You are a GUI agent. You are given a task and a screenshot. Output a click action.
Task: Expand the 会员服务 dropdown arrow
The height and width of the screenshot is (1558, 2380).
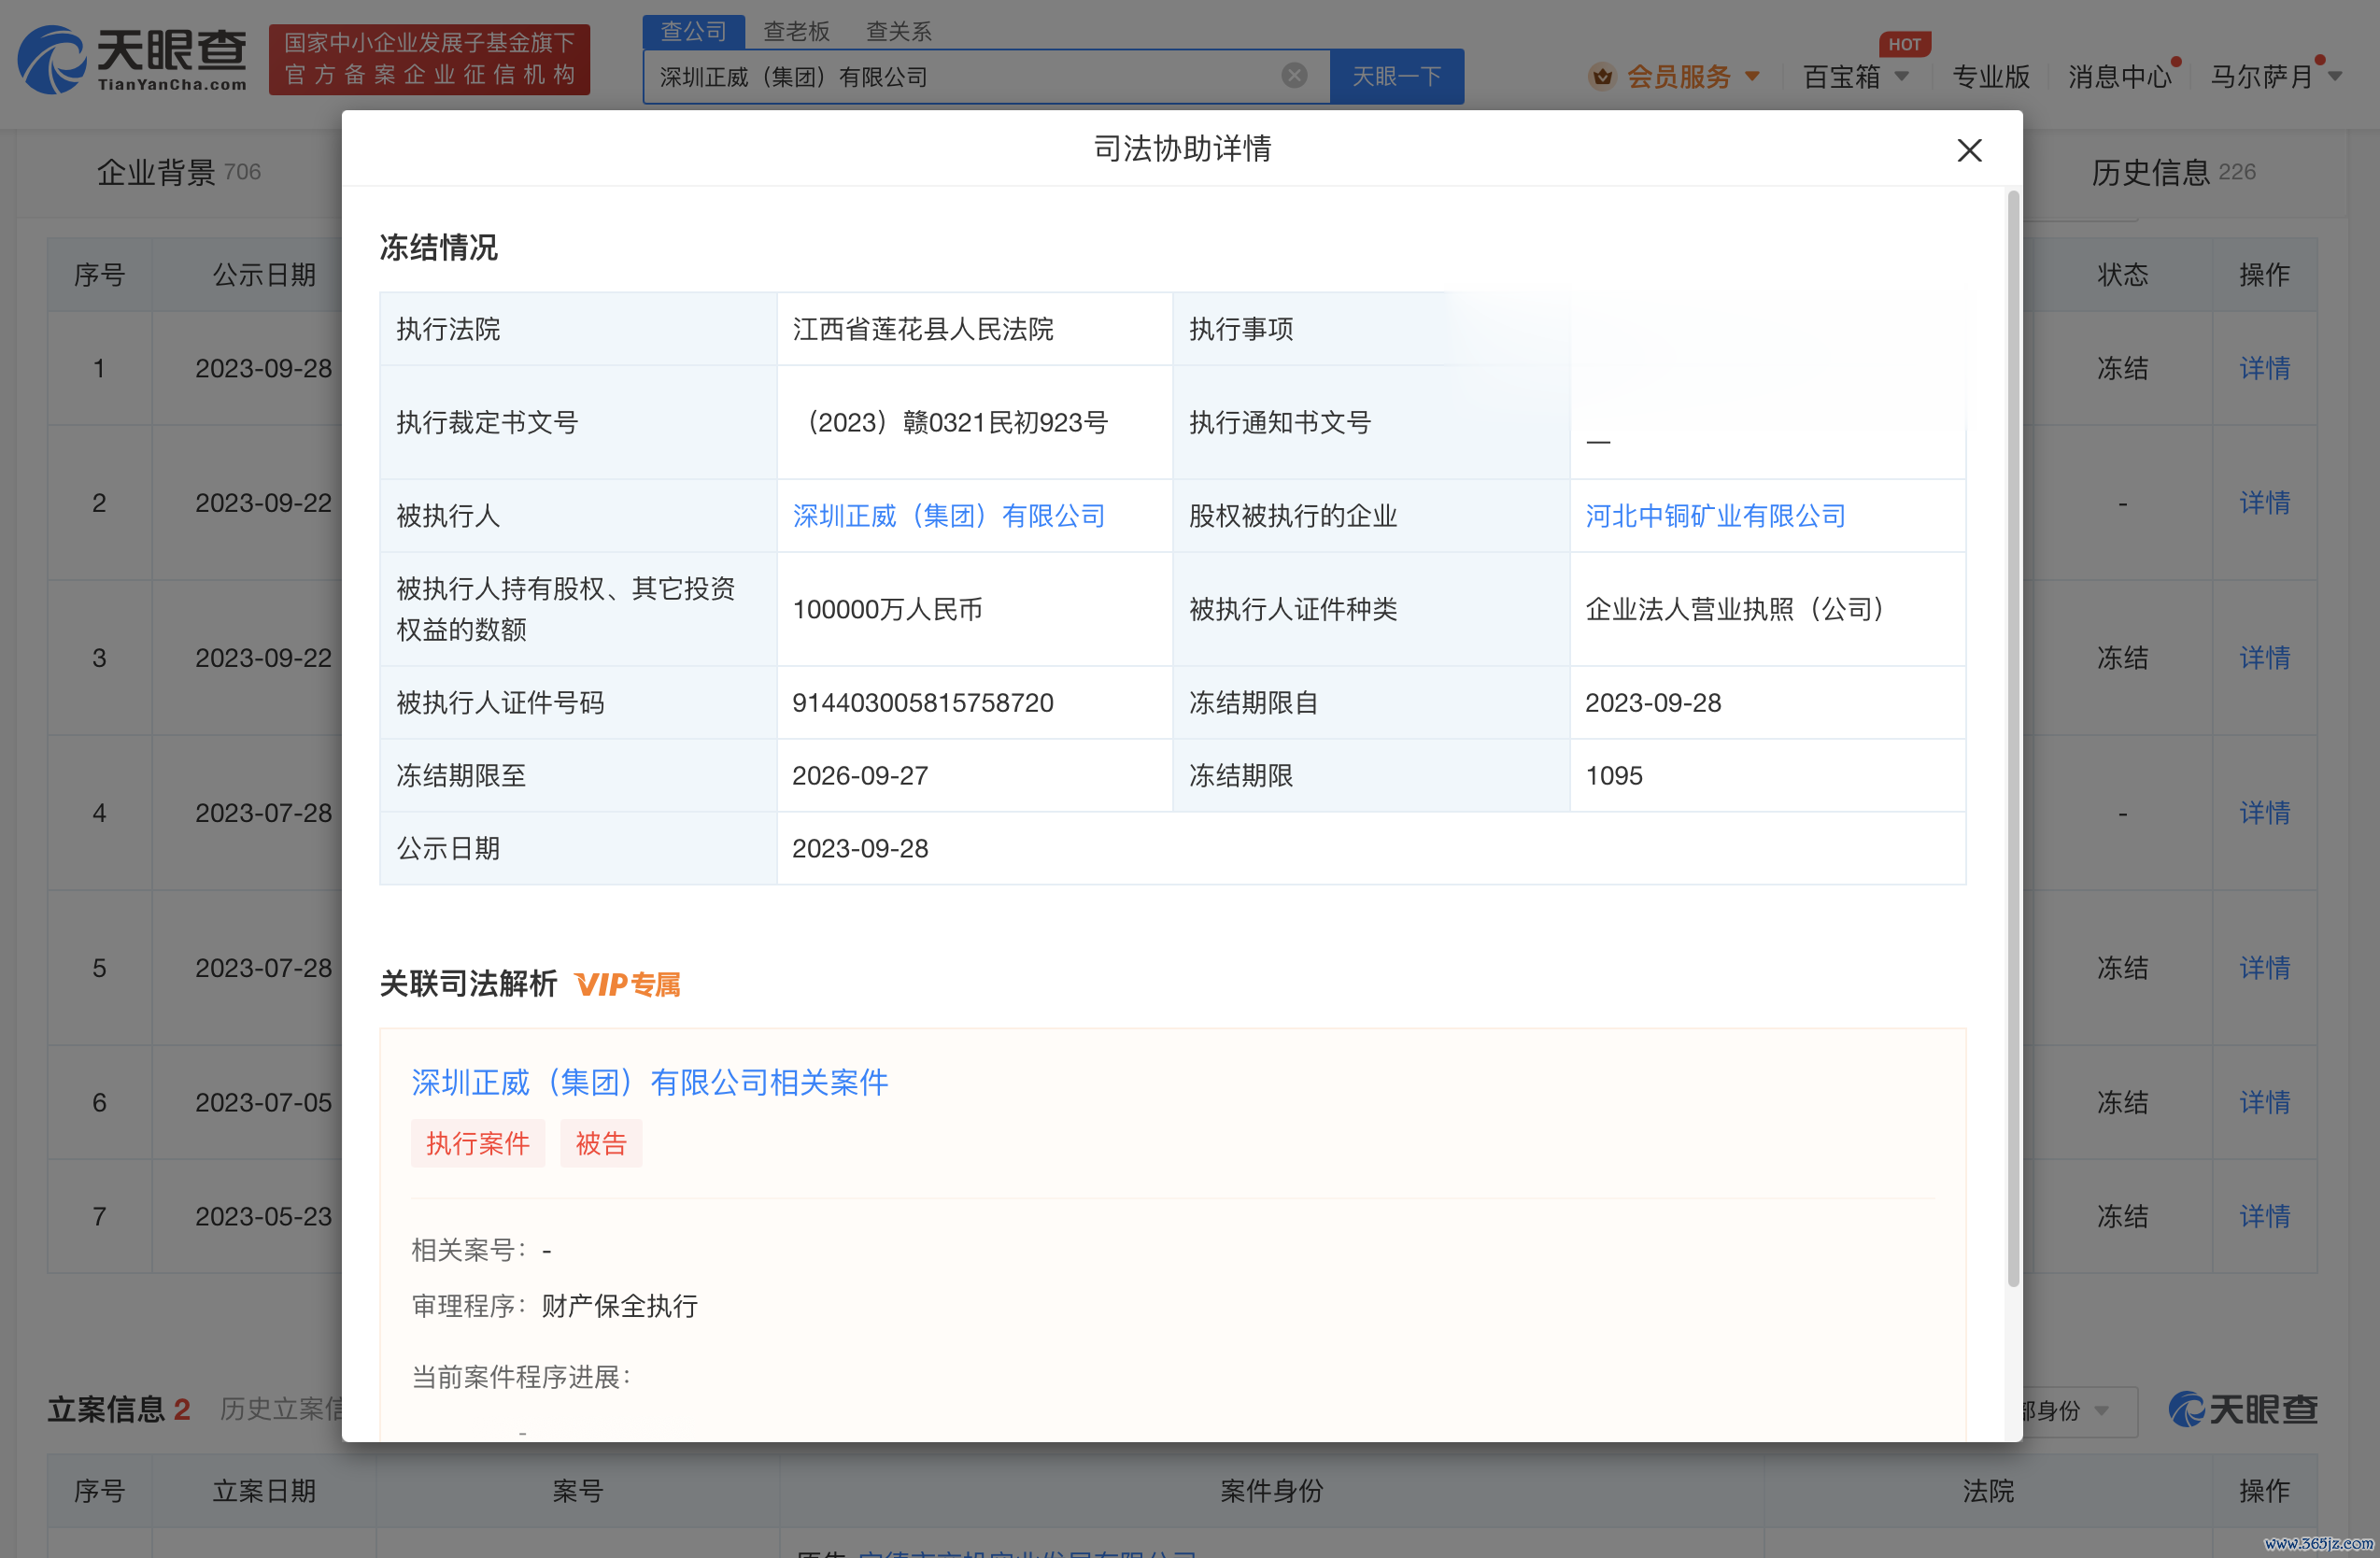click(1752, 76)
